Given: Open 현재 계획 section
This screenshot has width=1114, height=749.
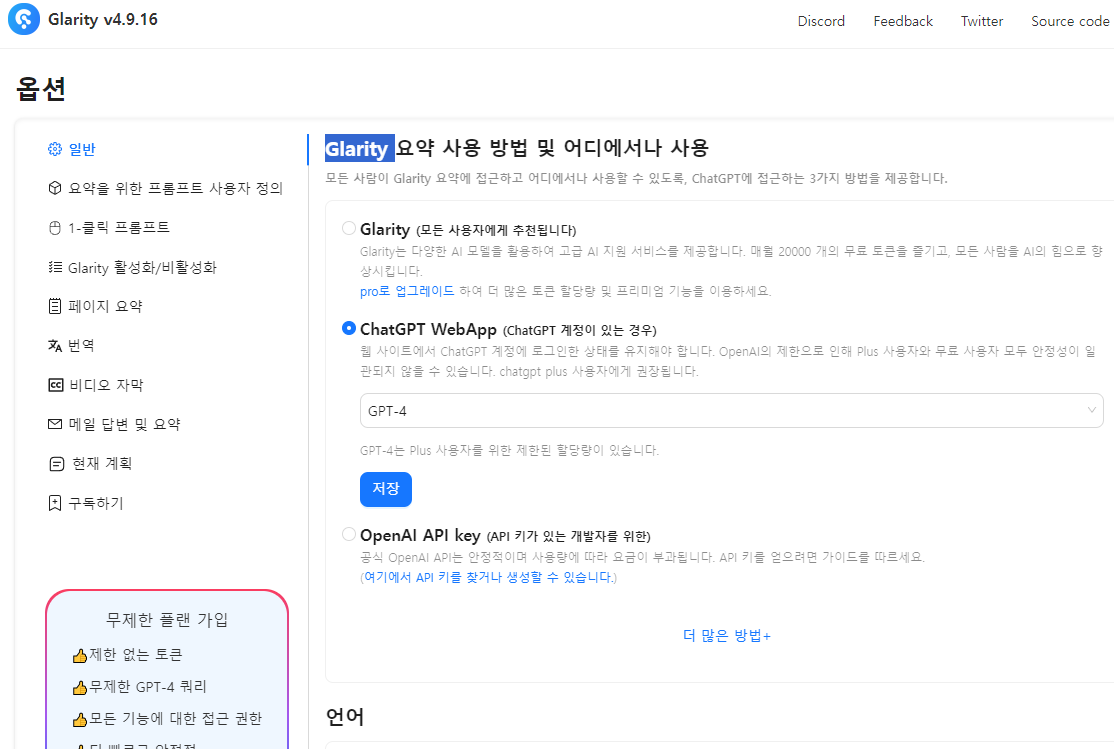Looking at the screenshot, I should (102, 464).
